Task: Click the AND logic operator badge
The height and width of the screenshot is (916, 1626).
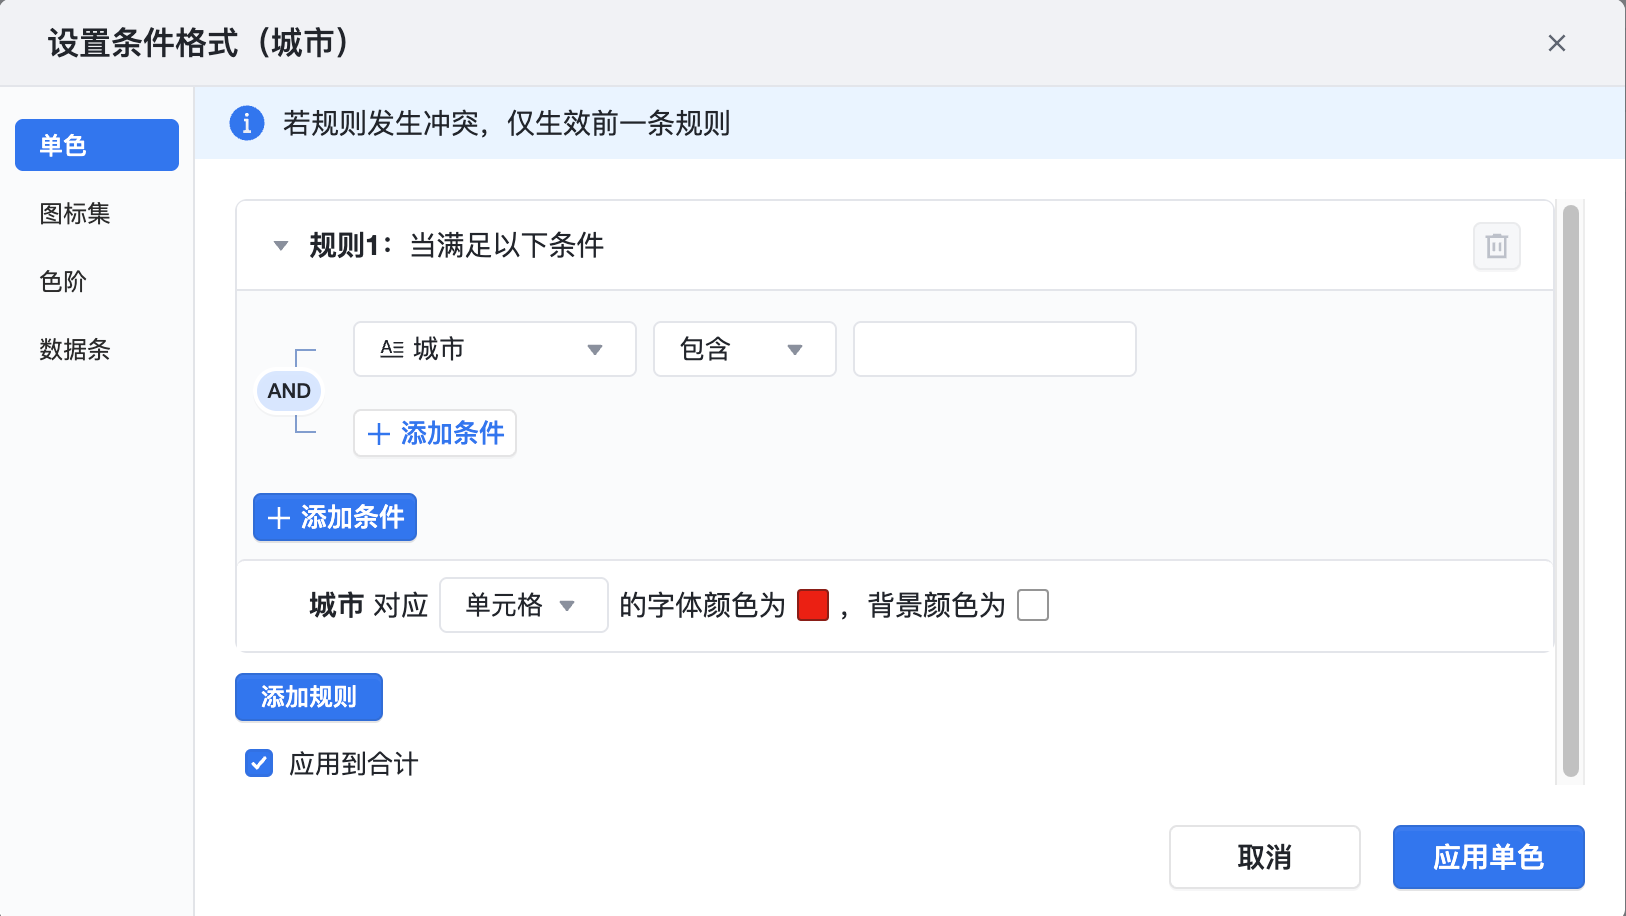Action: pos(289,391)
